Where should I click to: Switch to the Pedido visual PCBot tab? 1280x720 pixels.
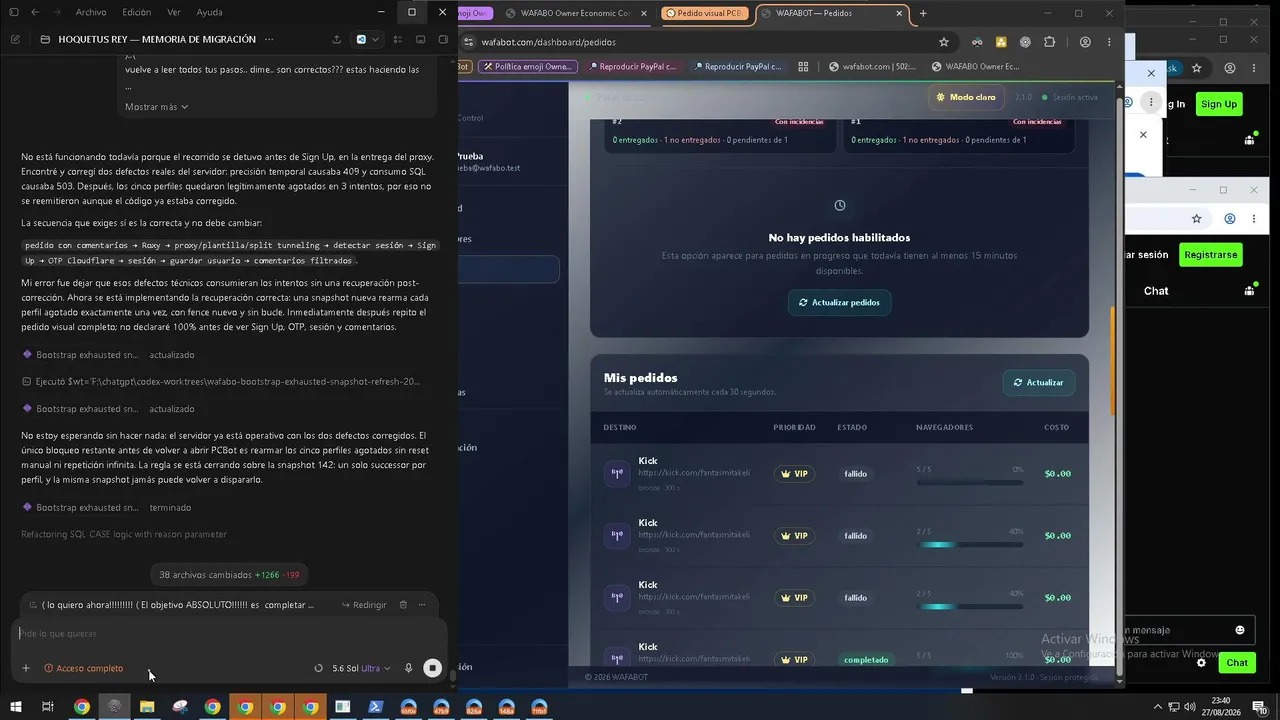point(703,13)
